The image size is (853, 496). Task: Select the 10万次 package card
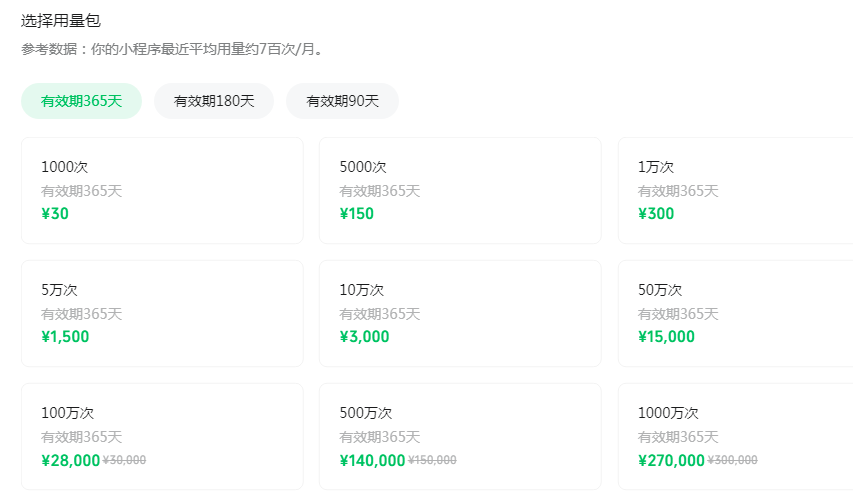460,313
